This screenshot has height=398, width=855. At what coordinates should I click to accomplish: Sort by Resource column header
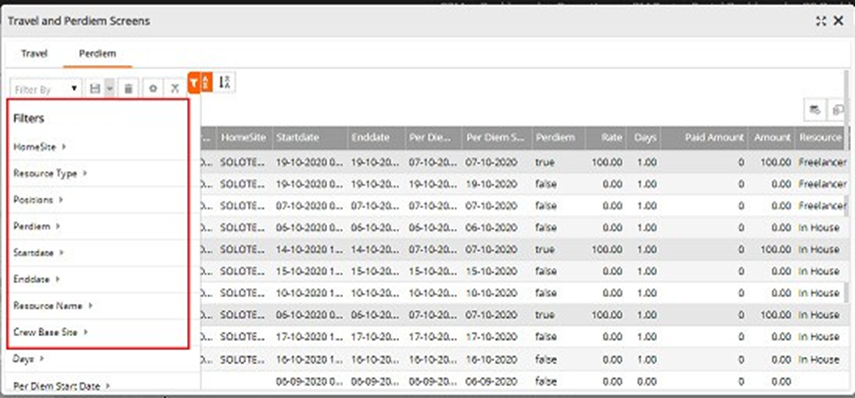[819, 138]
